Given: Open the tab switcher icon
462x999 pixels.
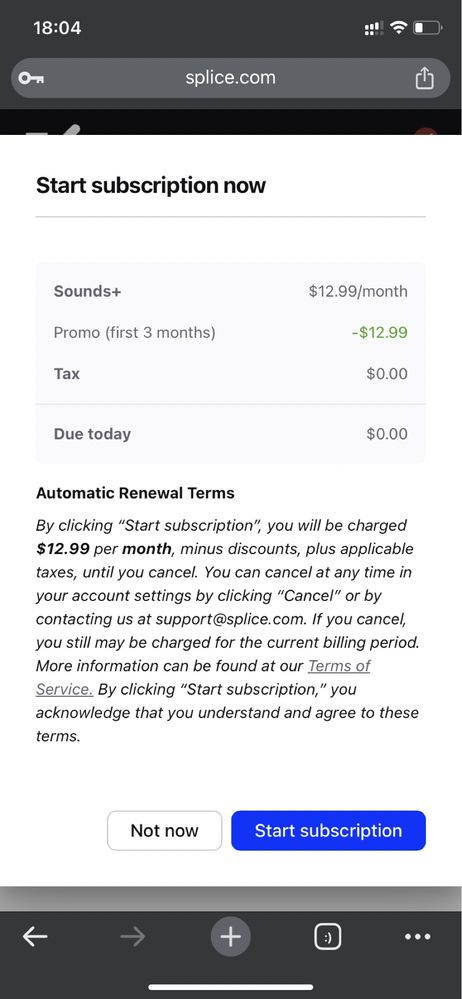Looking at the screenshot, I should [x=328, y=937].
